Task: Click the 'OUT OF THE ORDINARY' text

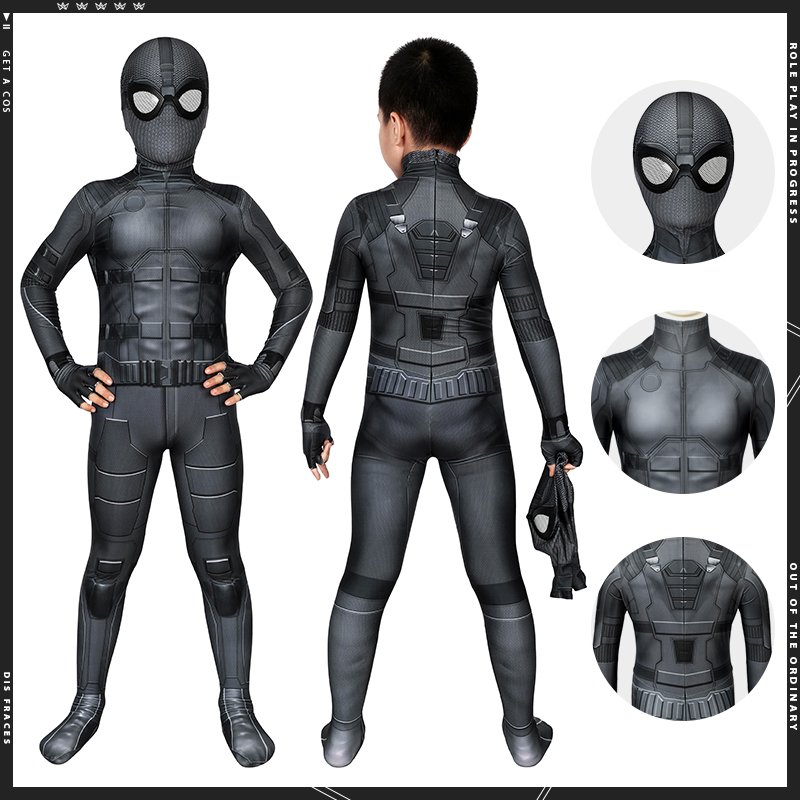Action: pos(793,646)
